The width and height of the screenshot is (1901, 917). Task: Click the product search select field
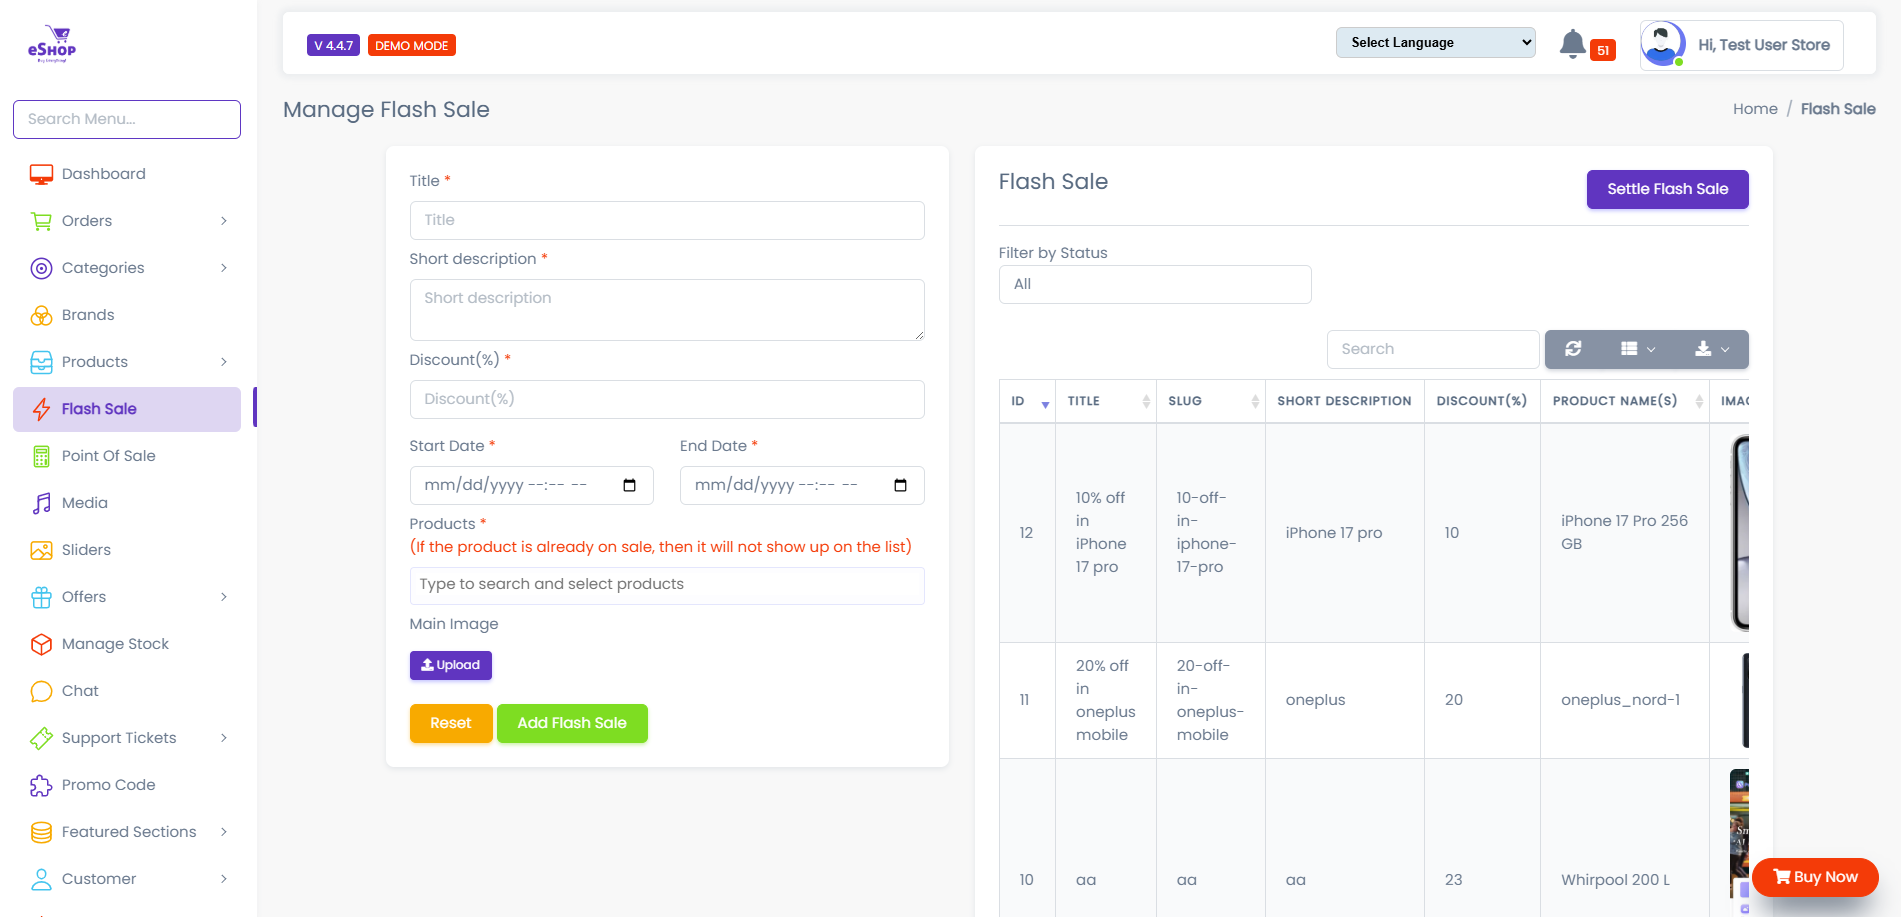click(667, 585)
